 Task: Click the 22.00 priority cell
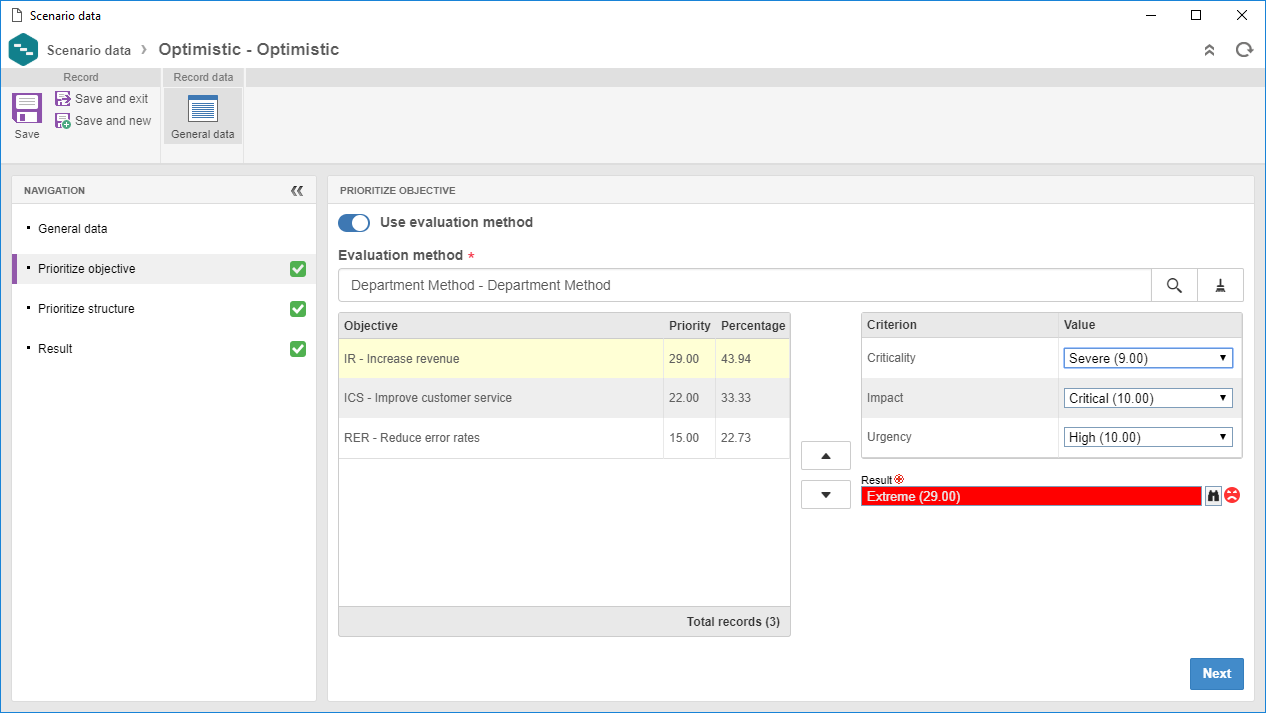point(690,398)
